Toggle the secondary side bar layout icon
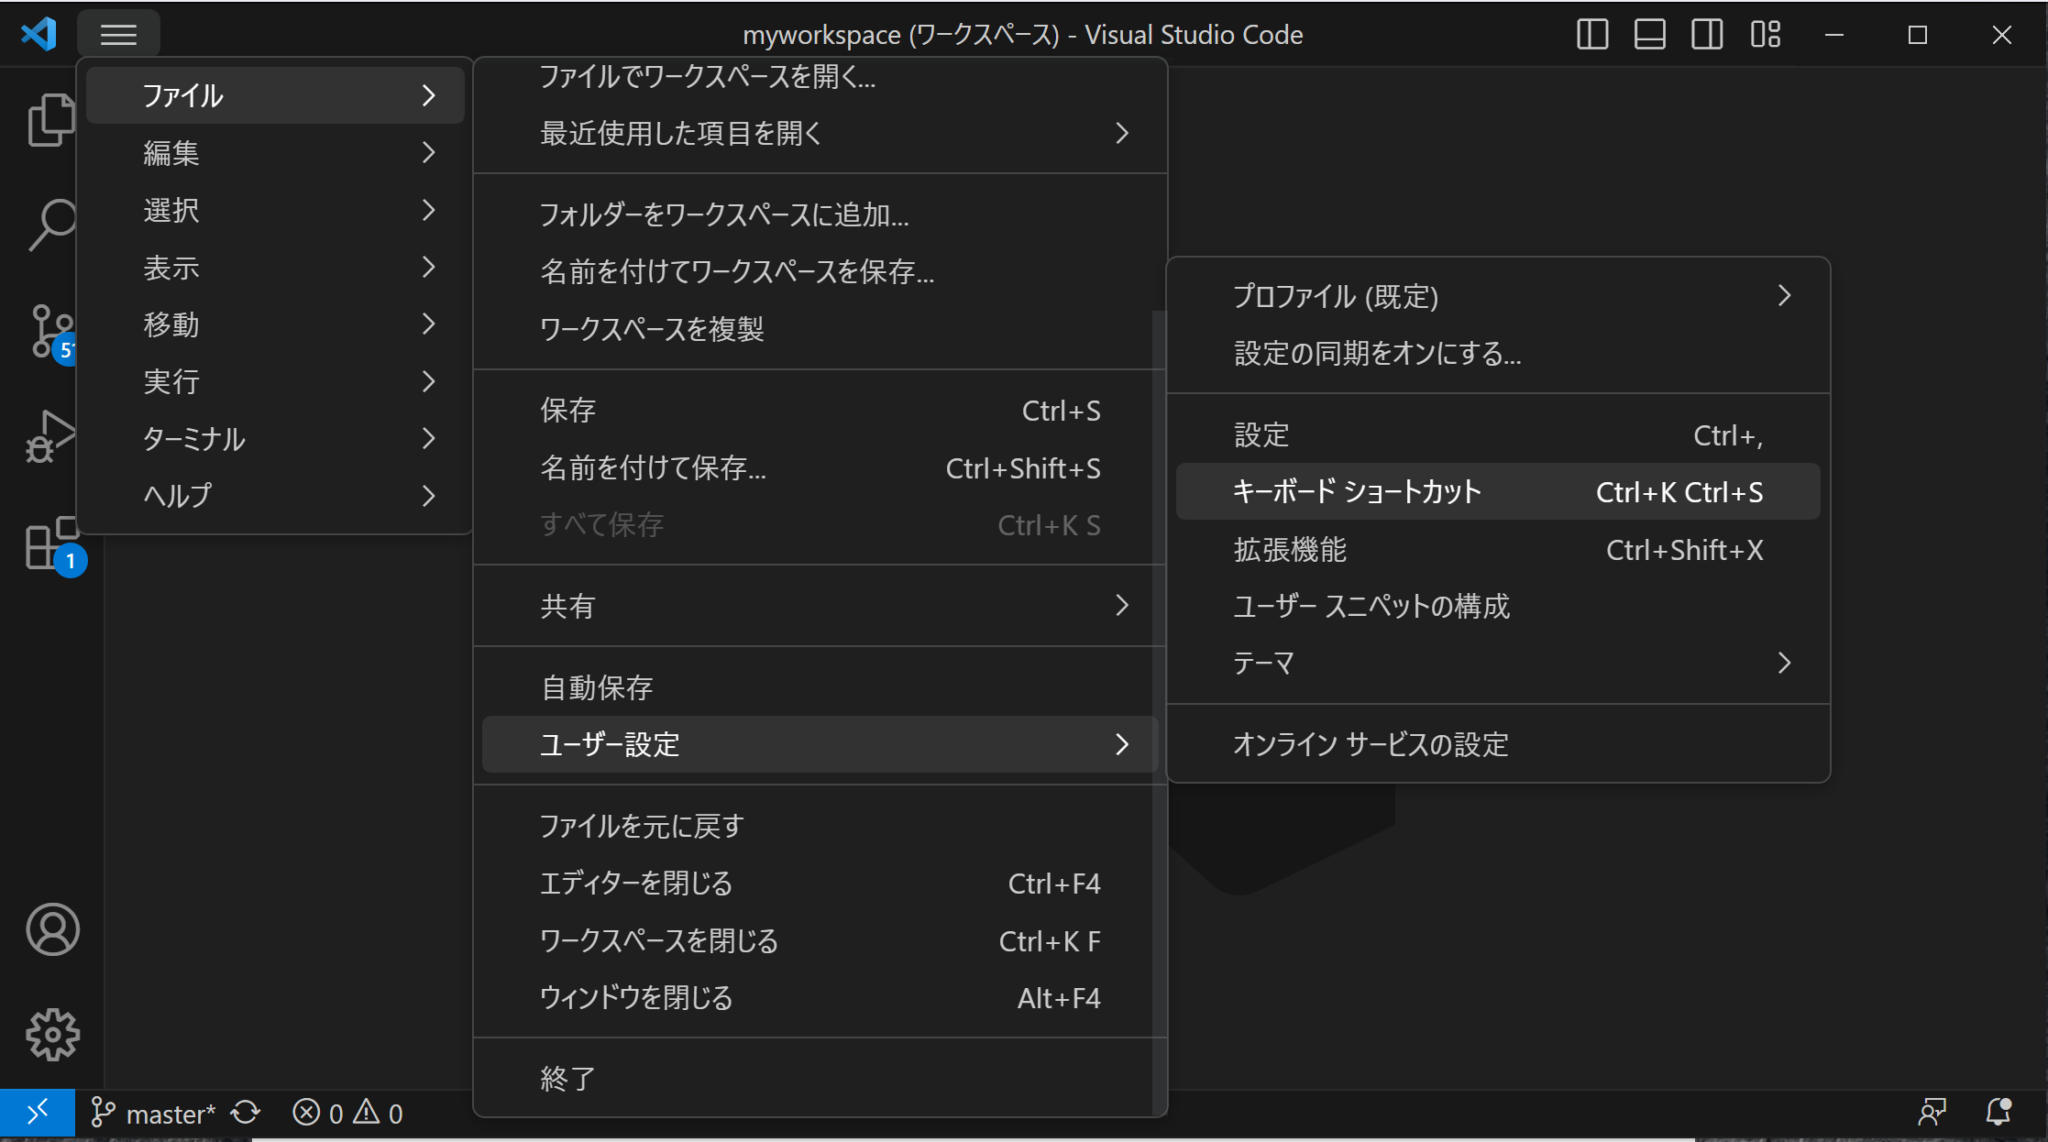2048x1142 pixels. click(x=1707, y=35)
